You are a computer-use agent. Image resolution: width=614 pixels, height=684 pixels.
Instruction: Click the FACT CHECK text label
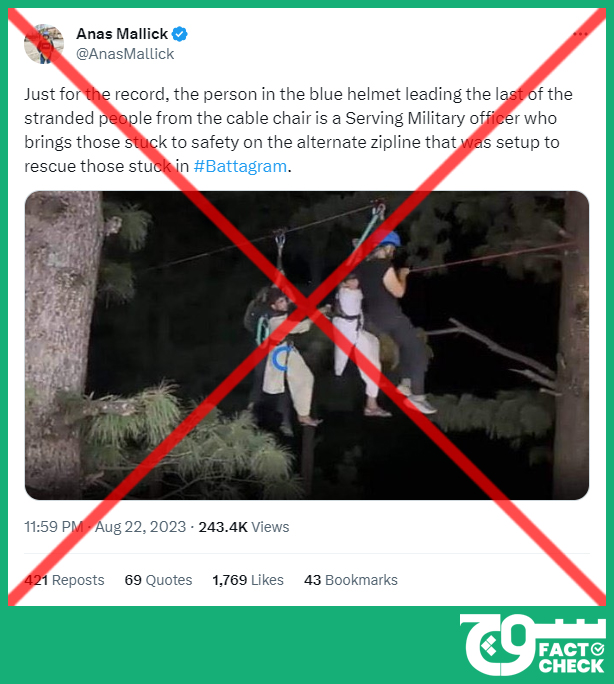pyautogui.click(x=571, y=658)
